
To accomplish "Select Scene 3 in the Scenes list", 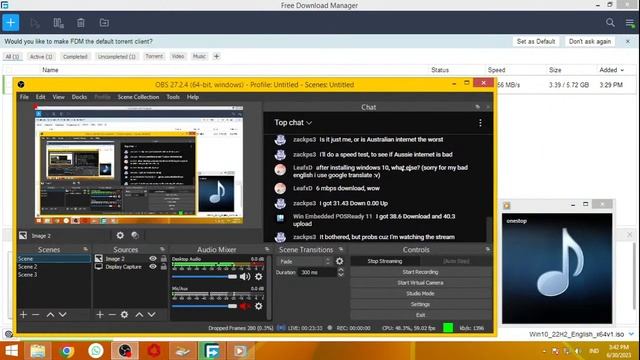I will pos(53,275).
